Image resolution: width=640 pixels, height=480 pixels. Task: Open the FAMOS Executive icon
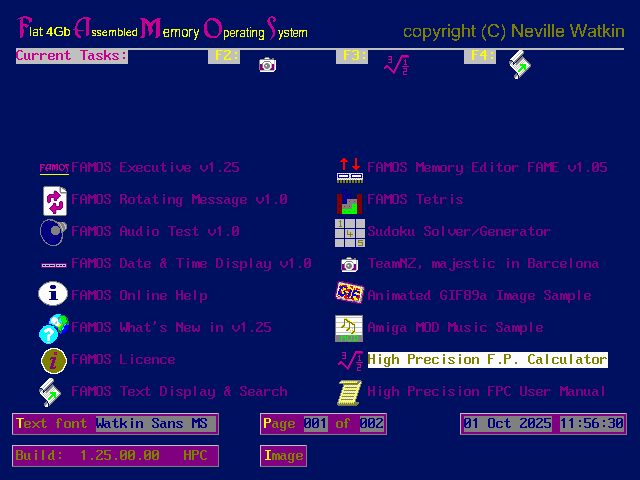pos(53,167)
